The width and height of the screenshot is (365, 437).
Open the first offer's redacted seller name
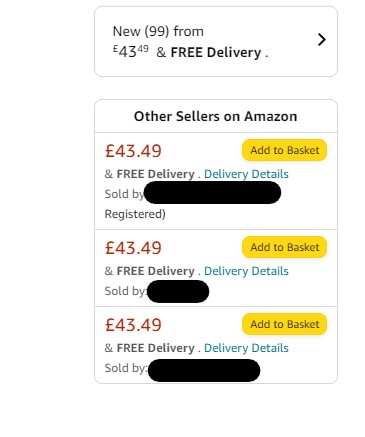(213, 193)
